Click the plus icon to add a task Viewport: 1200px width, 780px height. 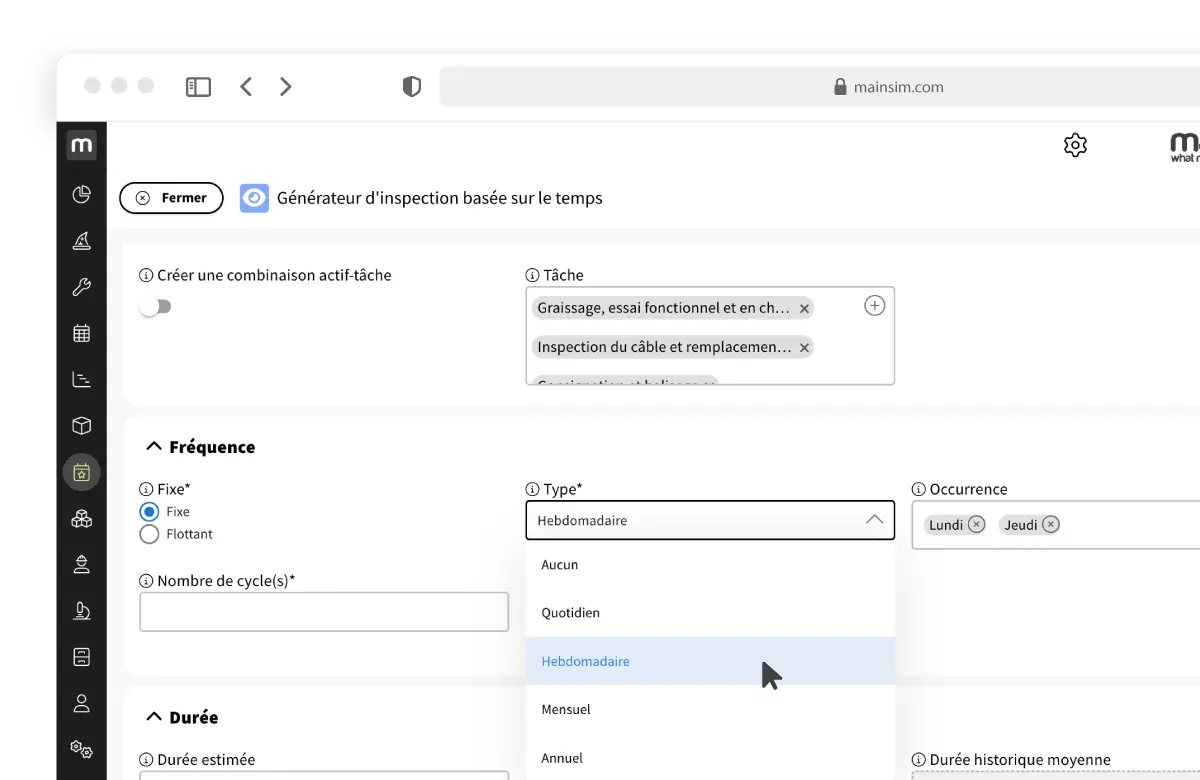point(874,306)
